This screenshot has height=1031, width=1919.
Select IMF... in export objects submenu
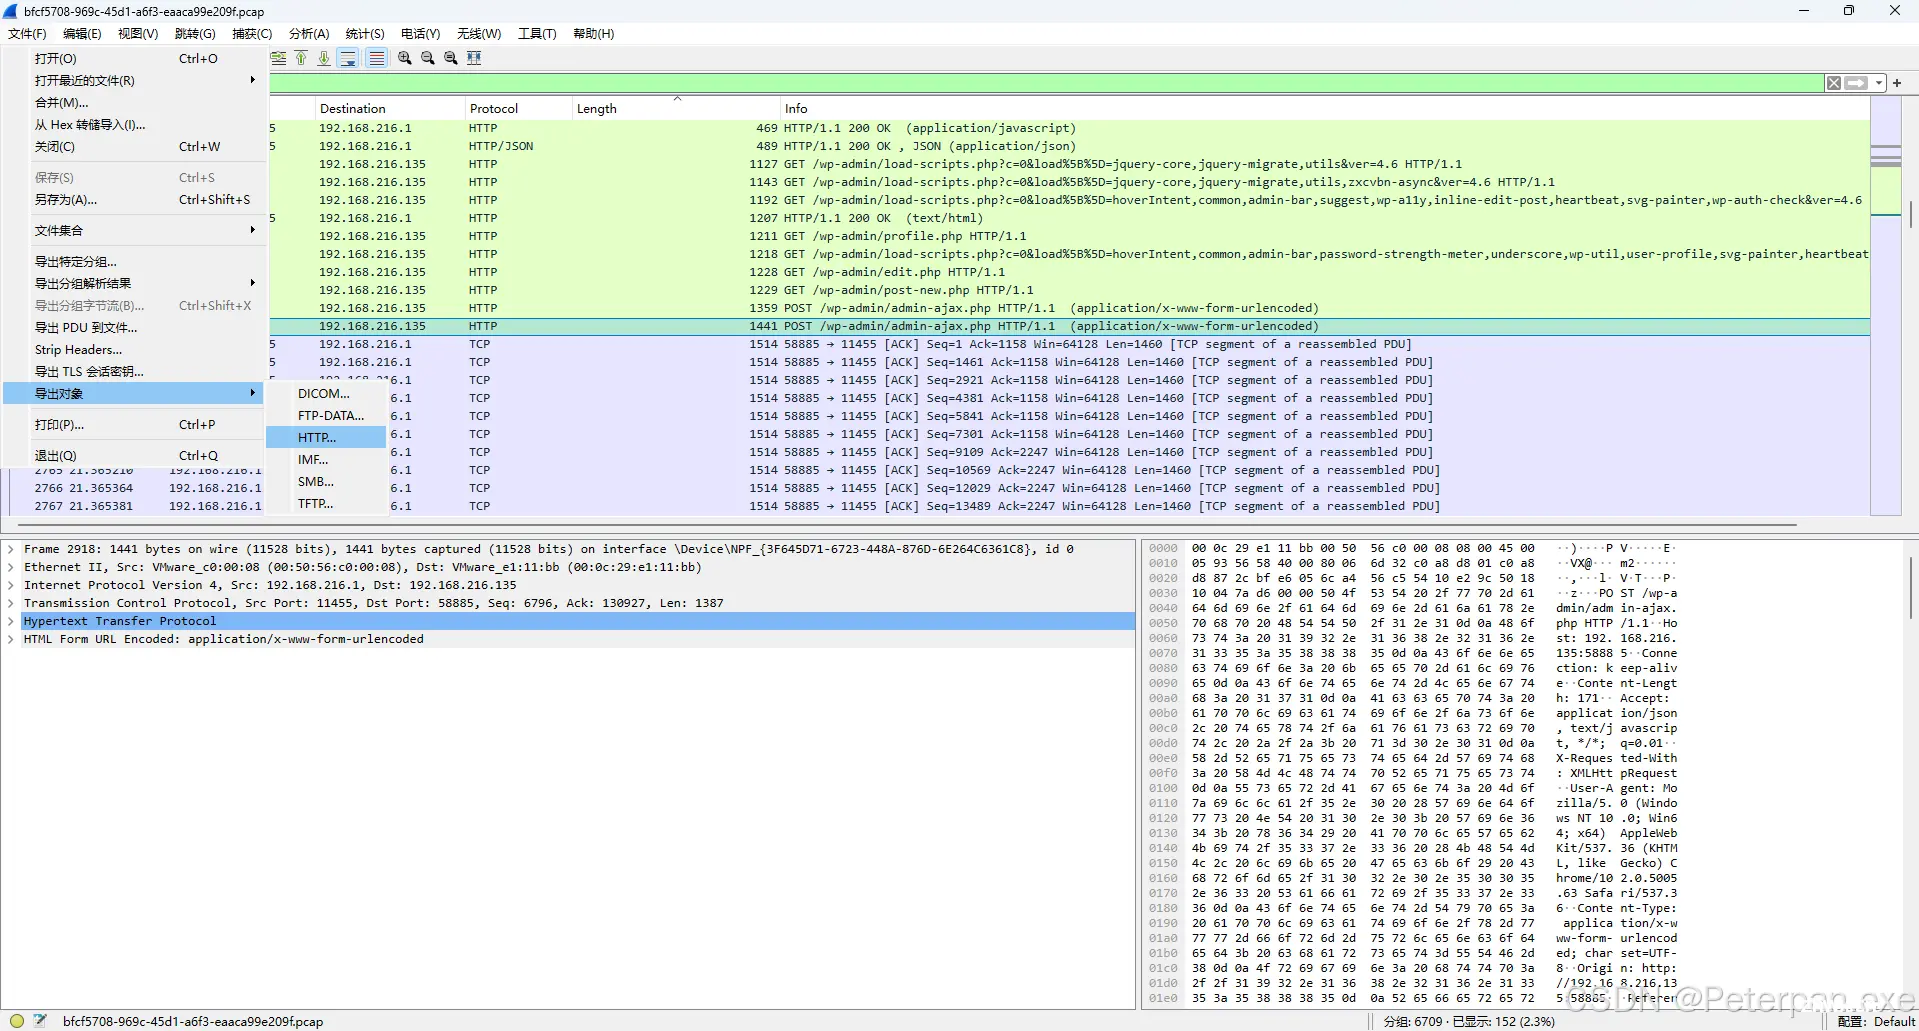coord(326,460)
